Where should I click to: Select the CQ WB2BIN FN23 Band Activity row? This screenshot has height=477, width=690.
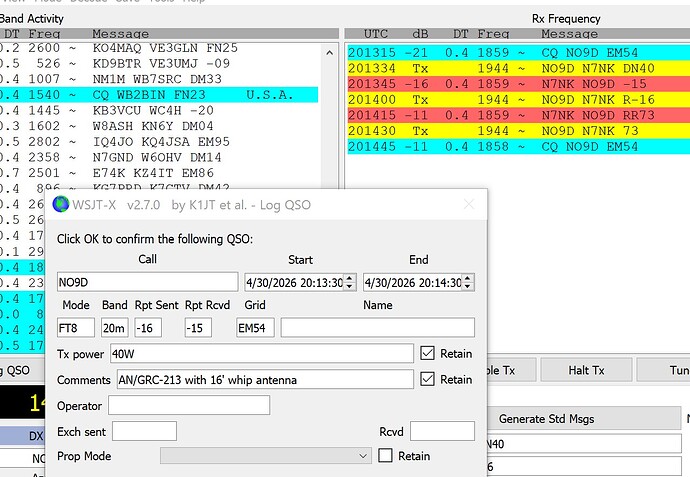pyautogui.click(x=159, y=95)
